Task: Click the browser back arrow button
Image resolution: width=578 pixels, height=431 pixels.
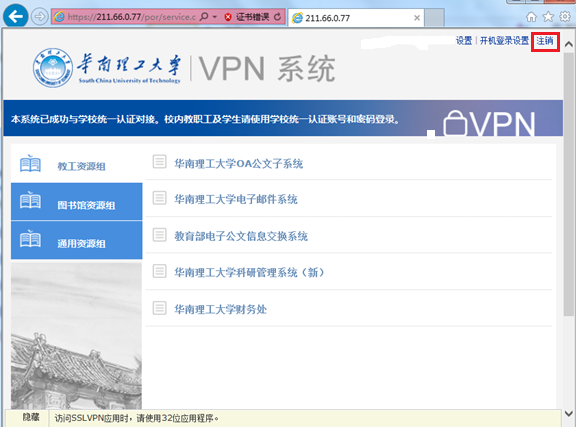Action: click(x=15, y=16)
